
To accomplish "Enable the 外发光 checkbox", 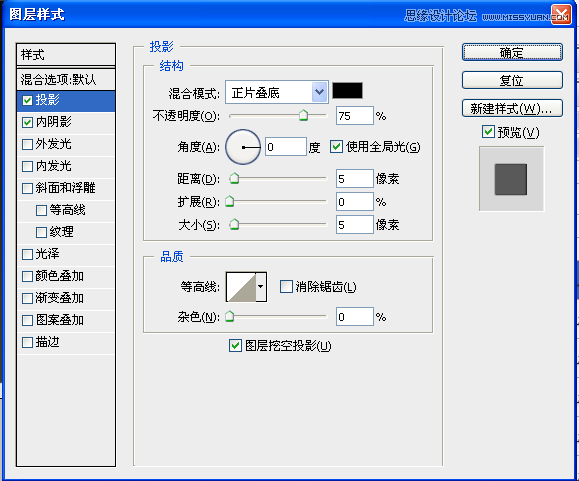I will [x=27, y=144].
